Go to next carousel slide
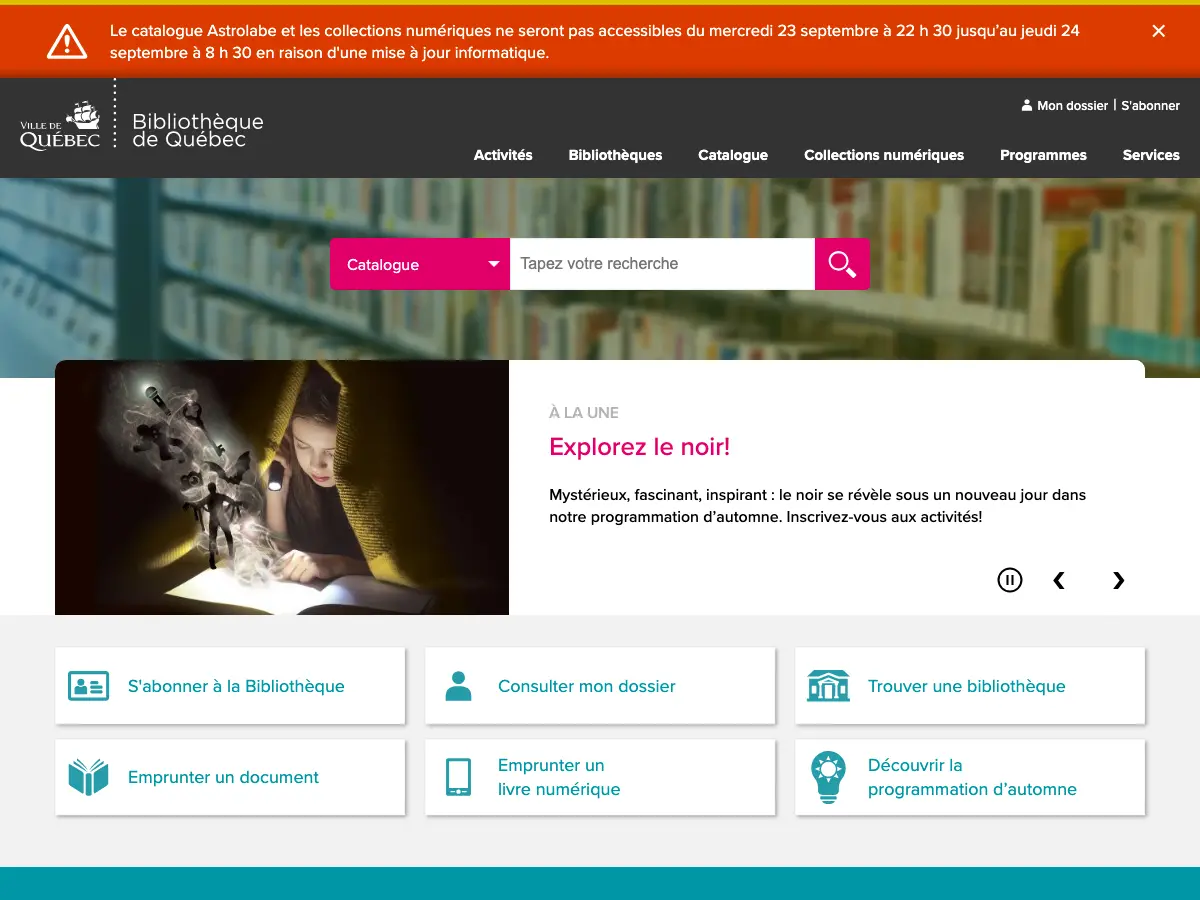The height and width of the screenshot is (900, 1200). [1119, 580]
